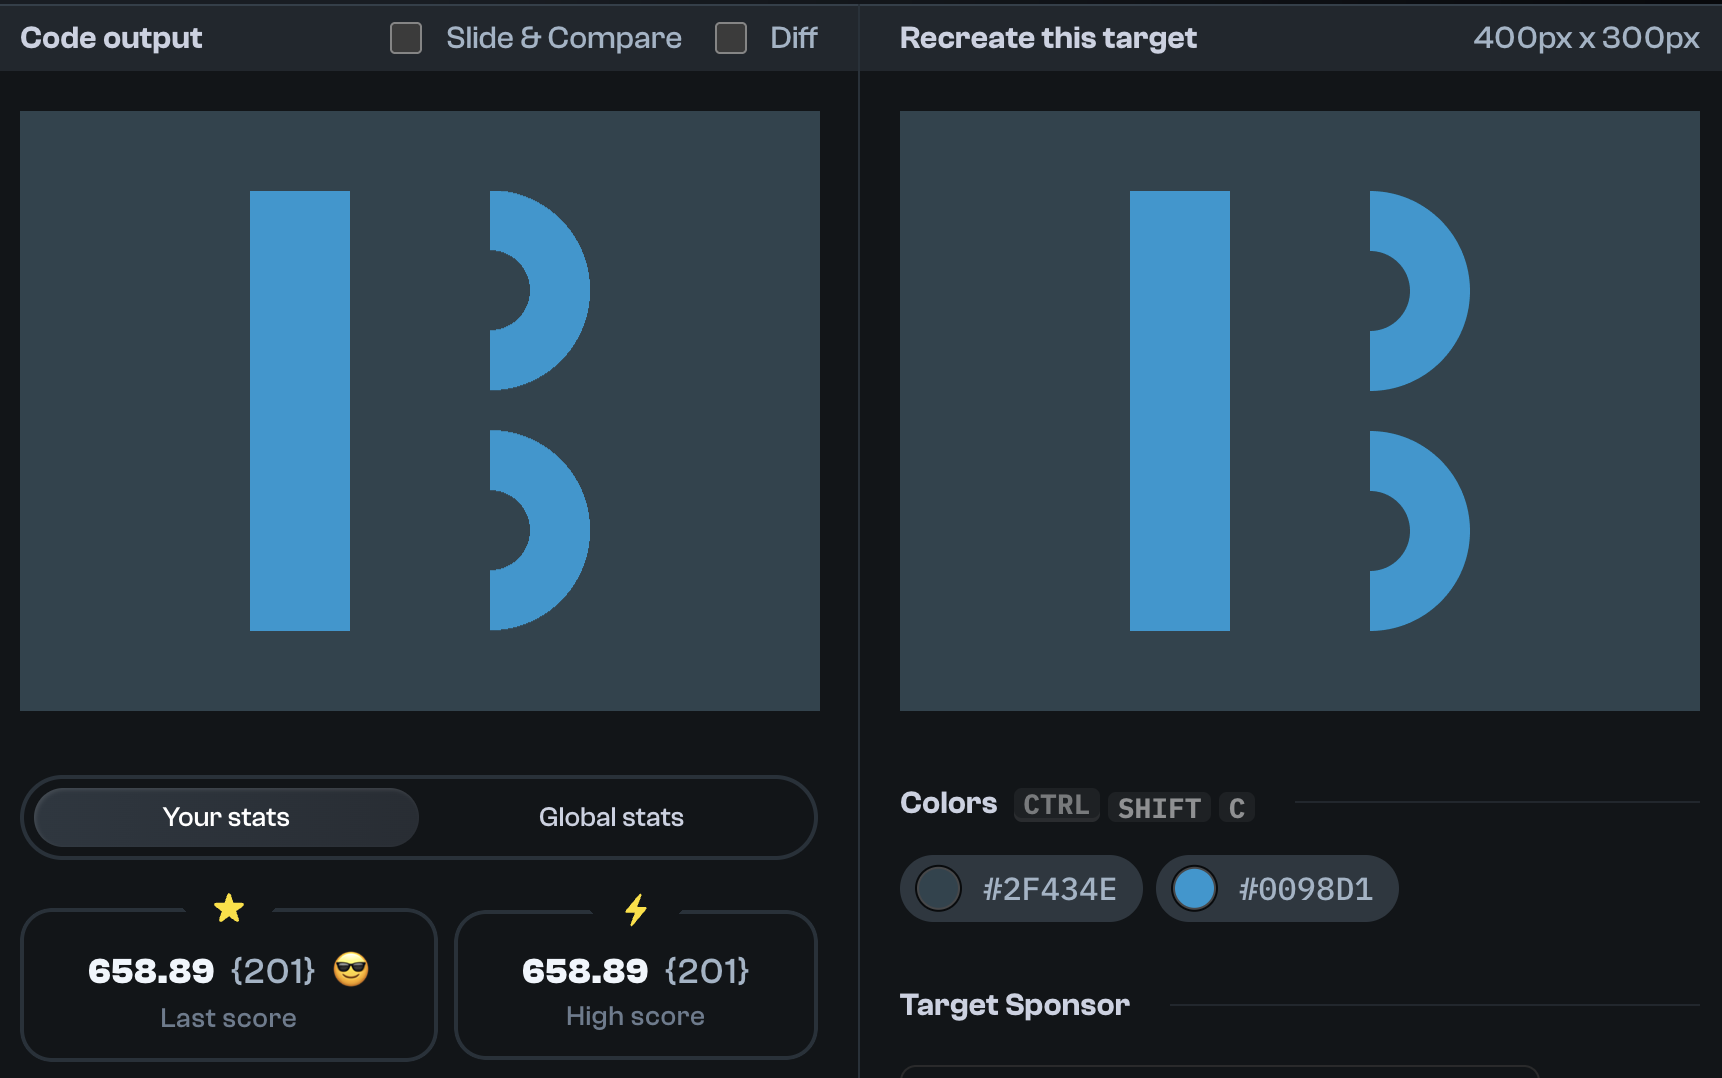Click the Recreate this target heading

pyautogui.click(x=1048, y=37)
